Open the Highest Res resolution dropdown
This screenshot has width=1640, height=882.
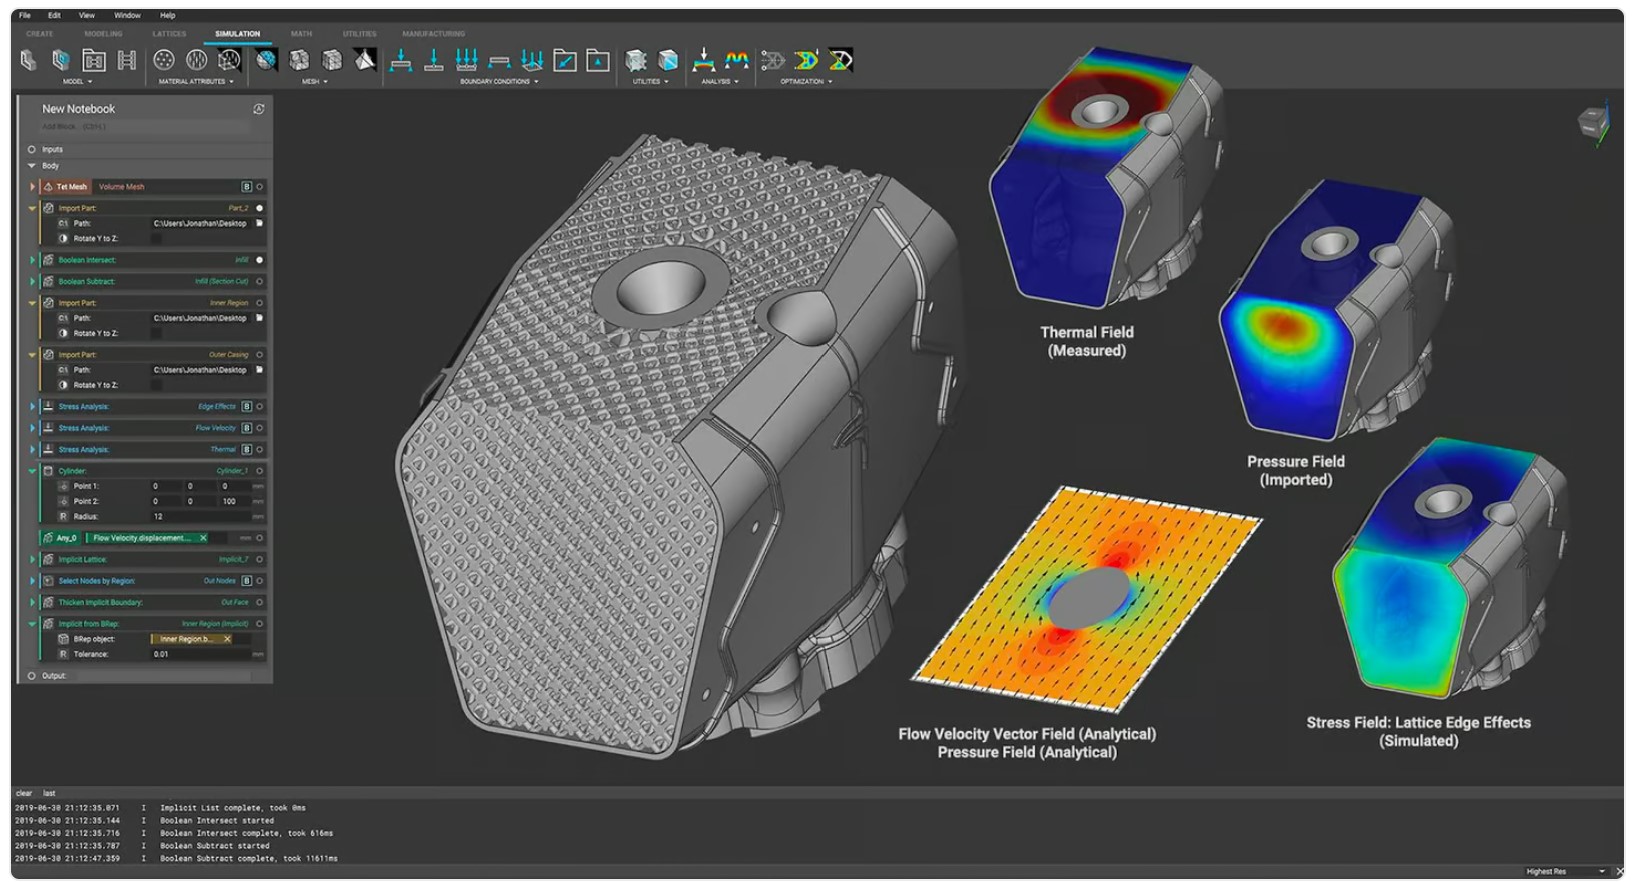pos(1565,871)
